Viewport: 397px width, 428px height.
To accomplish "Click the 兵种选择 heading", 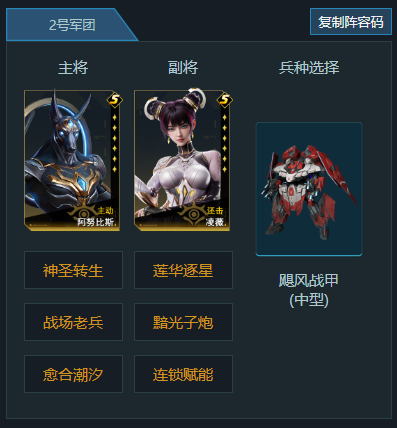I will tap(309, 68).
